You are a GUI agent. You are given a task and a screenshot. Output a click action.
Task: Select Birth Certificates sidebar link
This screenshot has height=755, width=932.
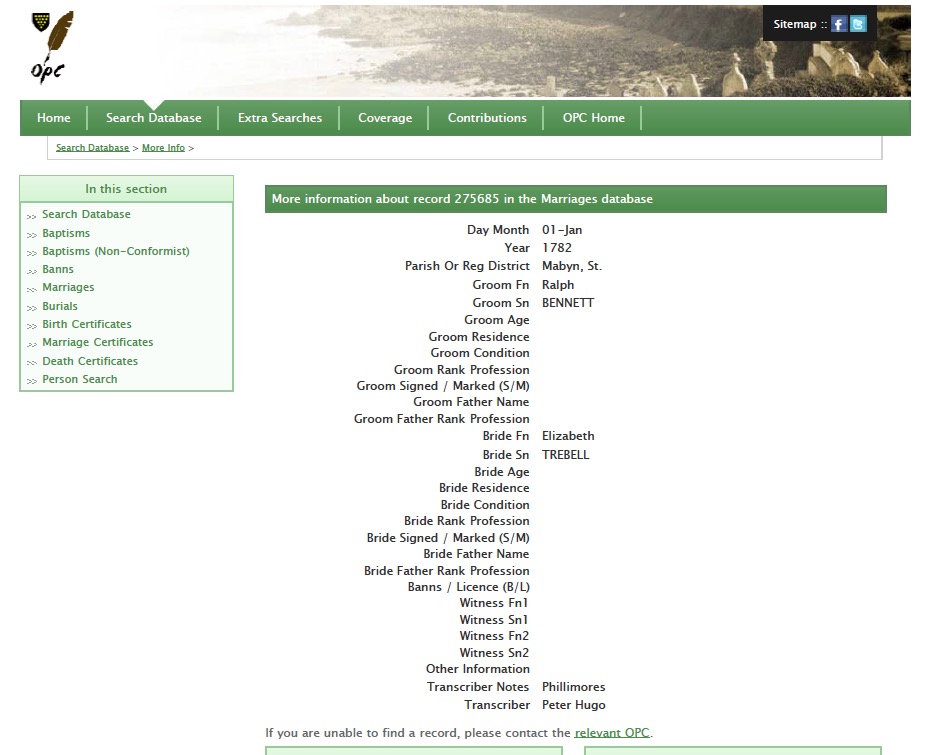[87, 324]
